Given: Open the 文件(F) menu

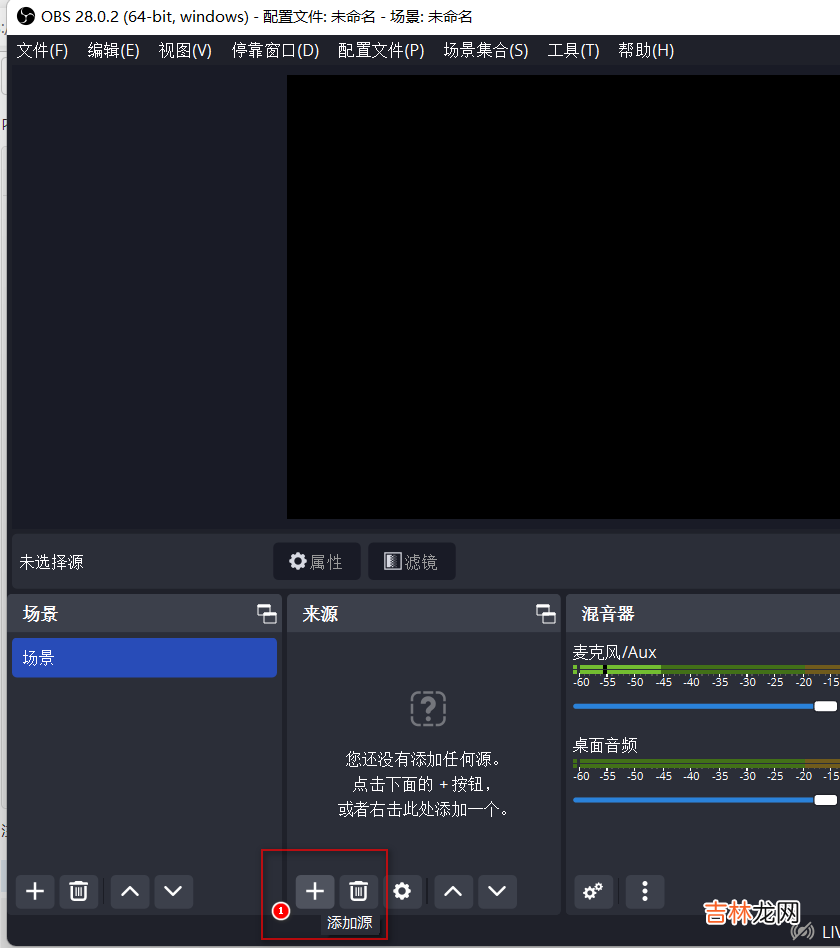Looking at the screenshot, I should pyautogui.click(x=42, y=50).
